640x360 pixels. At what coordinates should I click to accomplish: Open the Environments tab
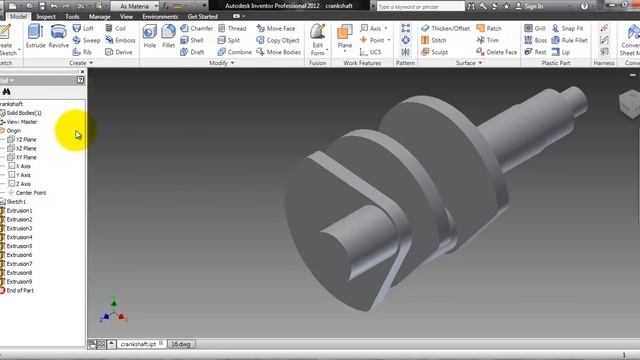(160, 16)
